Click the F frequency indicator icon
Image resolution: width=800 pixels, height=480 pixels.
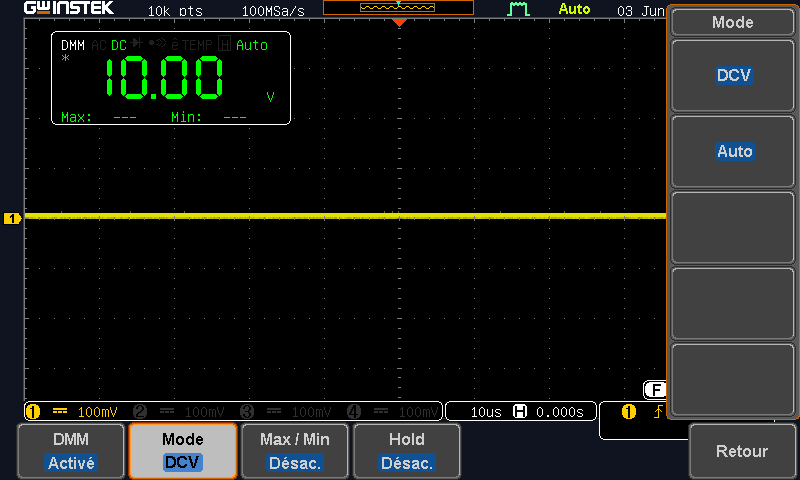coord(655,390)
